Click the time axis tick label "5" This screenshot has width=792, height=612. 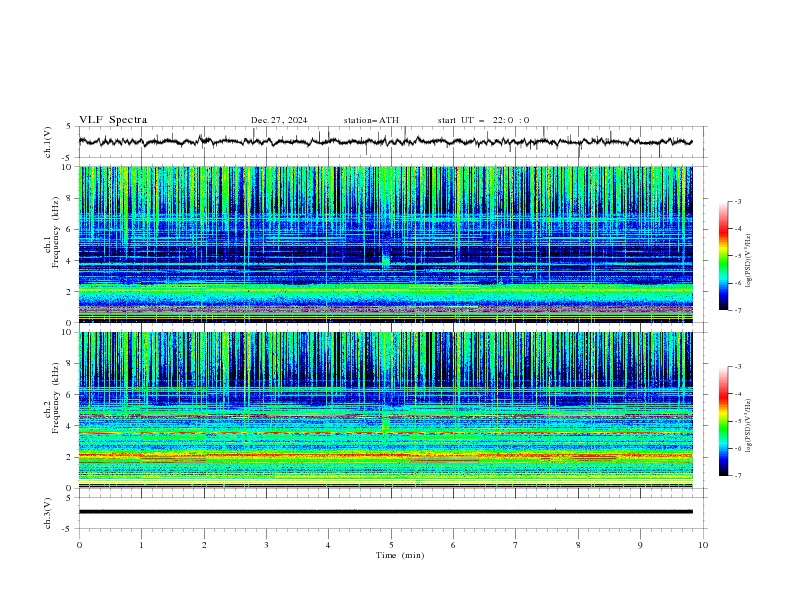tap(391, 545)
